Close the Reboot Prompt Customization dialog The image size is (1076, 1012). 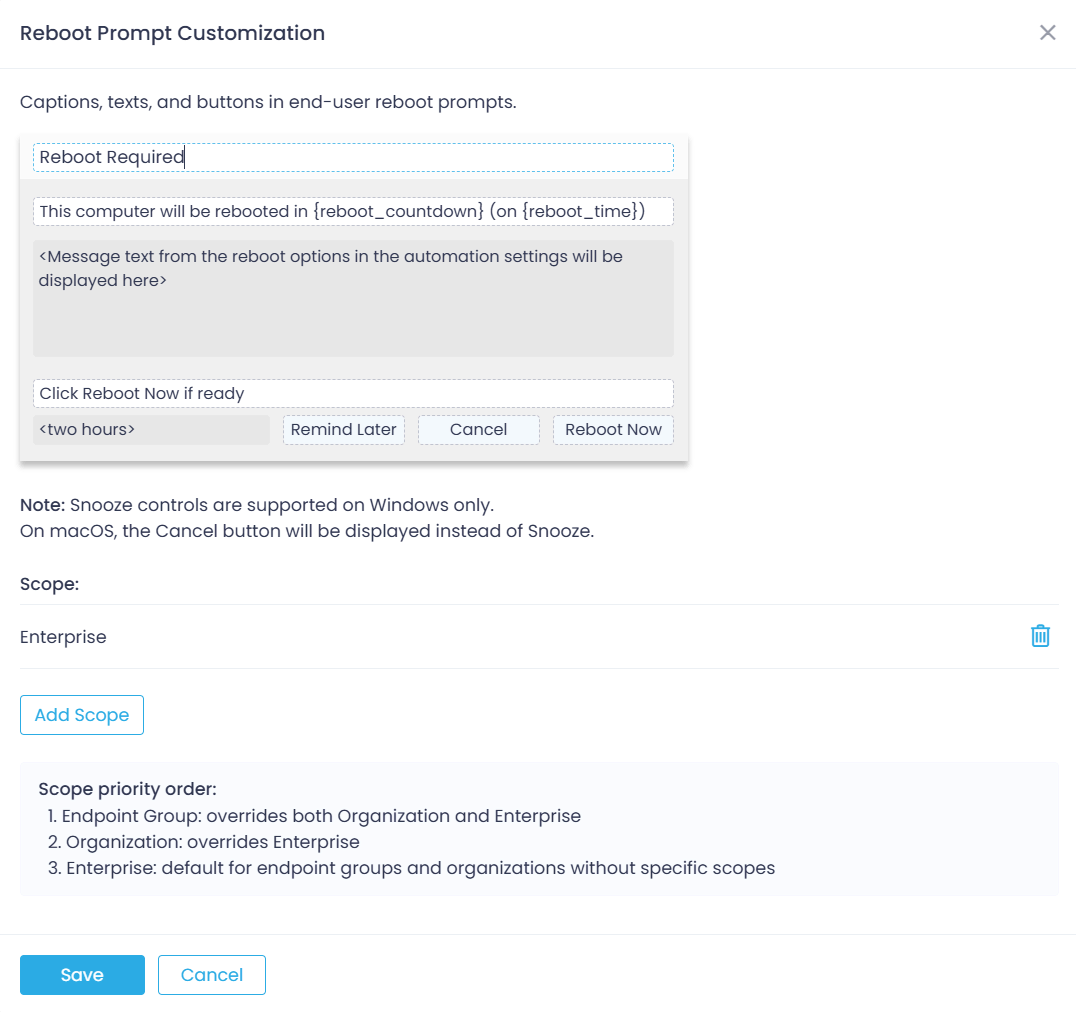(x=1047, y=32)
